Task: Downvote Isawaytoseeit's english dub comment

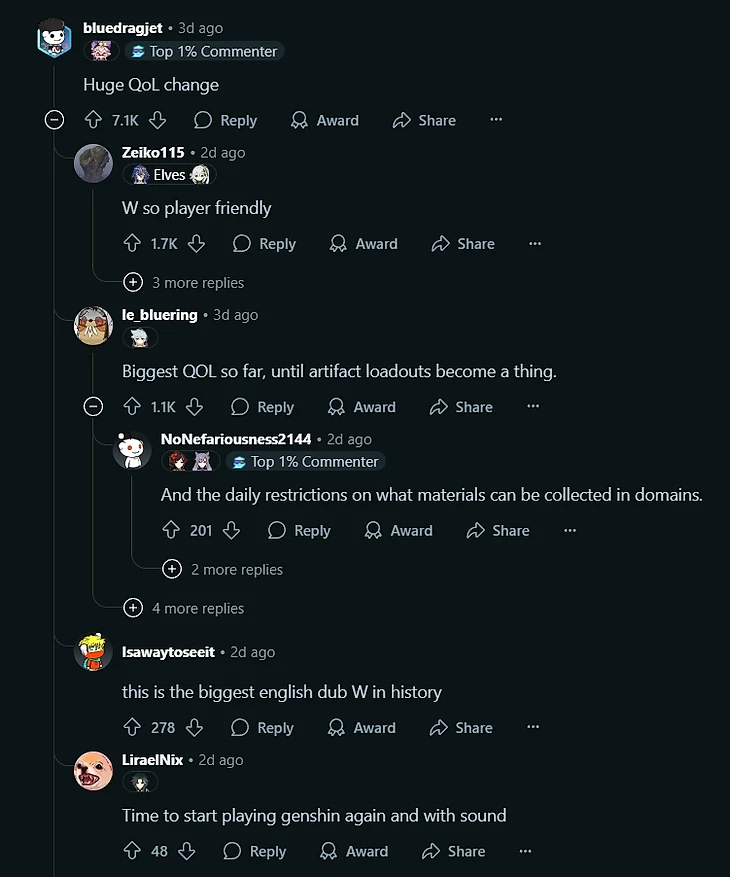Action: pyautogui.click(x=195, y=728)
